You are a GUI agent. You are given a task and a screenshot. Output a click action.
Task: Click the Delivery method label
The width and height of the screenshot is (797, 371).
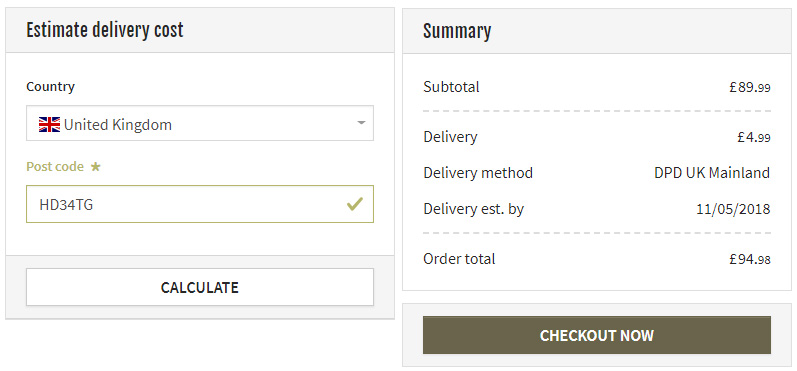[x=478, y=173]
